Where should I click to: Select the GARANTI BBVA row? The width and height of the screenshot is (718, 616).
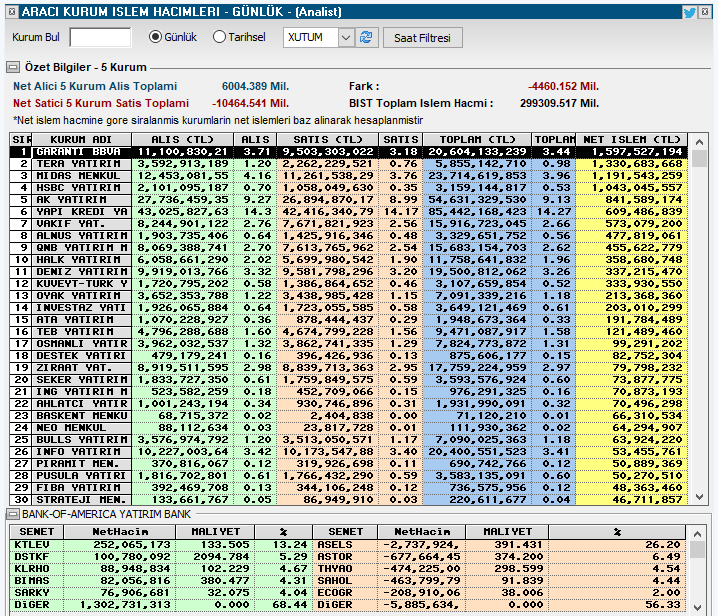pos(348,152)
